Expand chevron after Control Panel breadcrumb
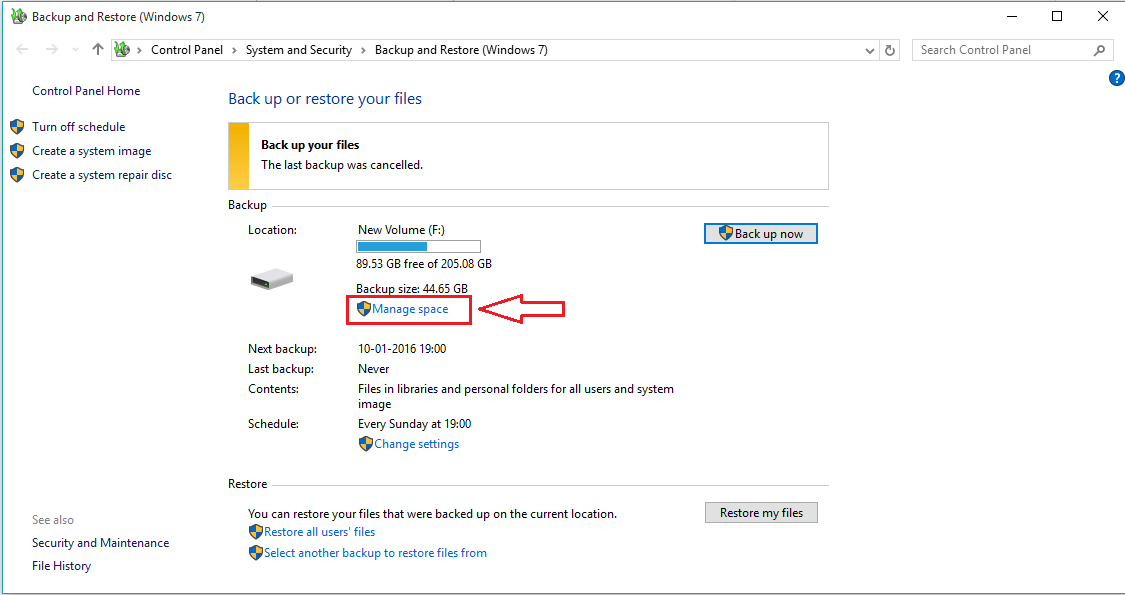1125x595 pixels. click(x=235, y=50)
